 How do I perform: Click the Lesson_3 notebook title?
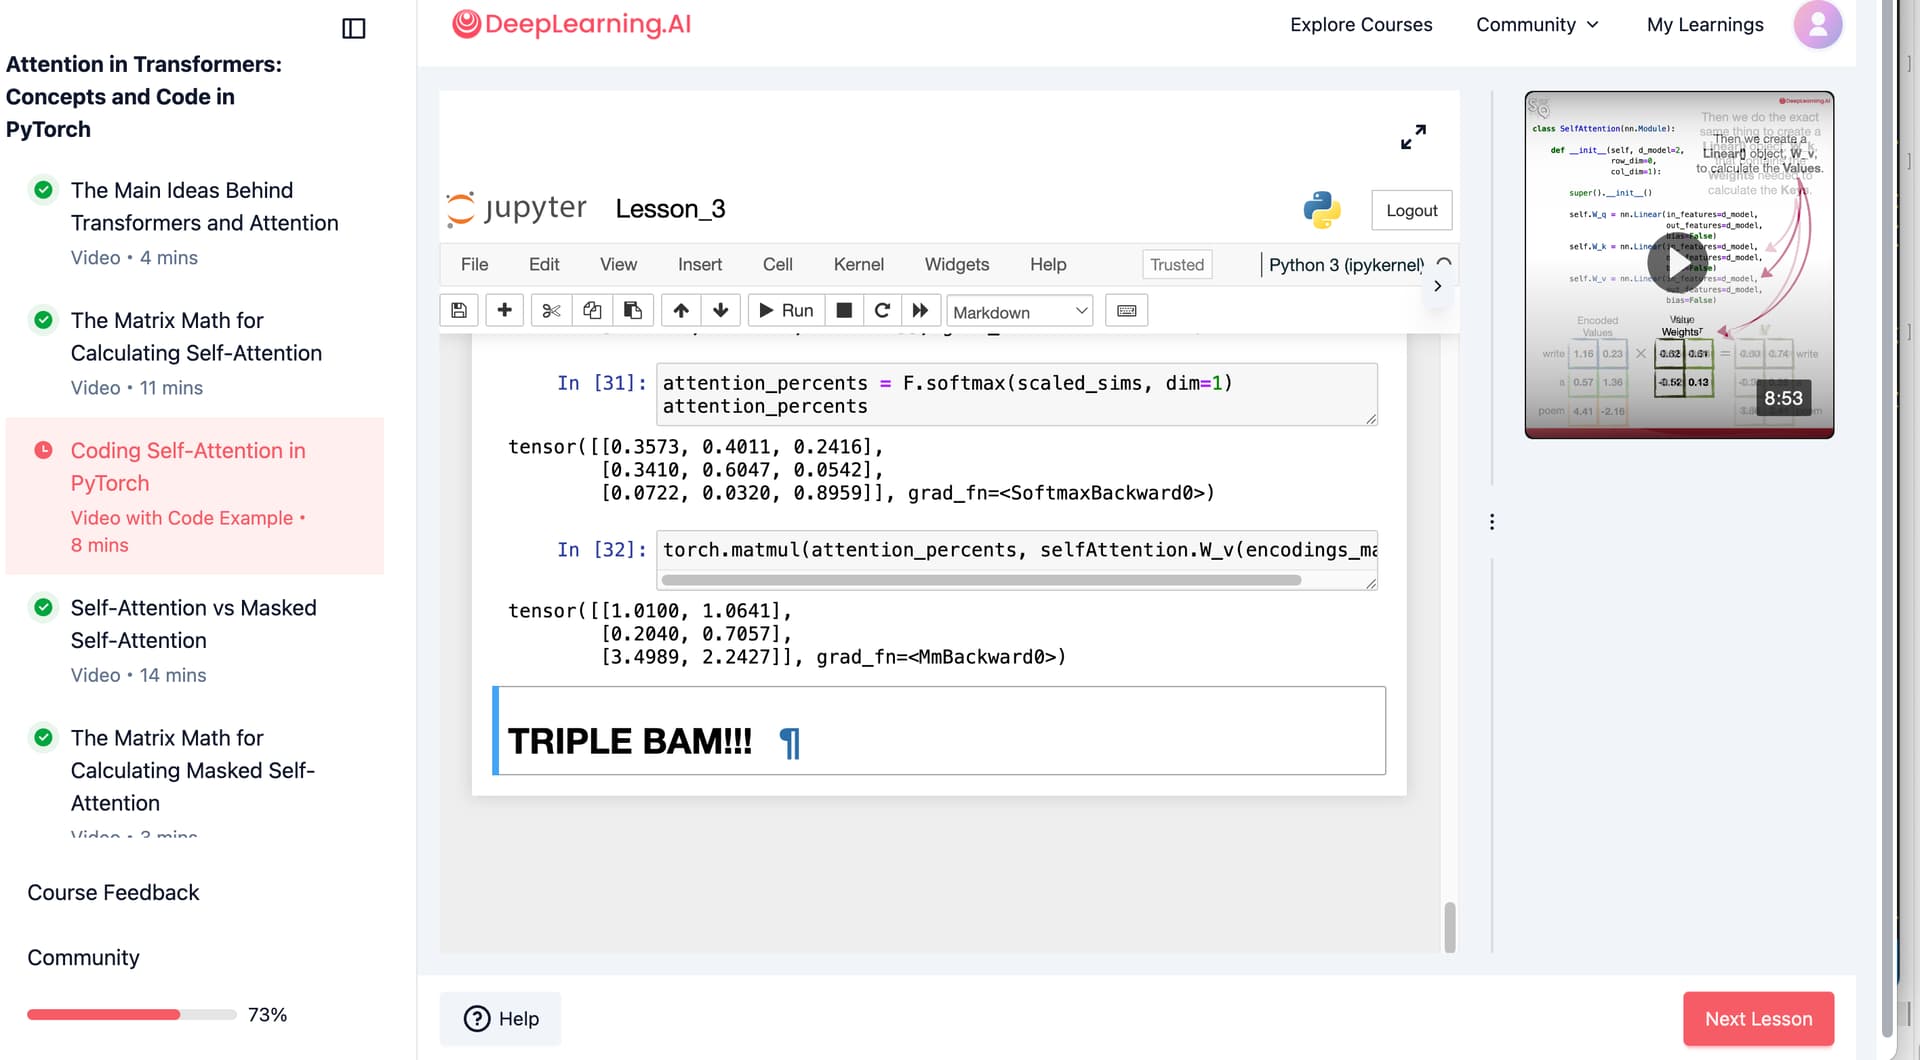tap(670, 208)
